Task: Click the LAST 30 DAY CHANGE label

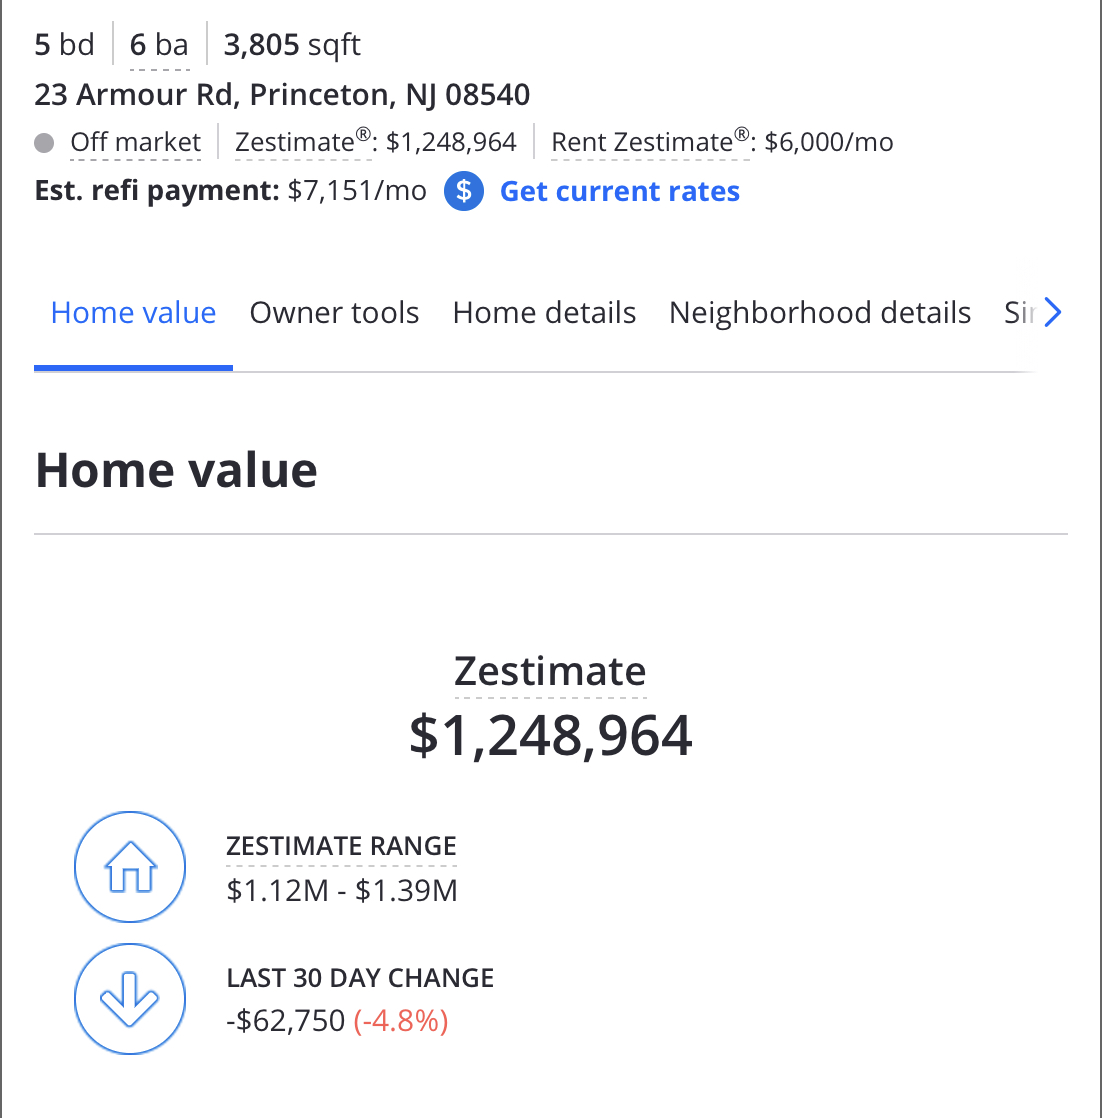Action: [x=360, y=978]
